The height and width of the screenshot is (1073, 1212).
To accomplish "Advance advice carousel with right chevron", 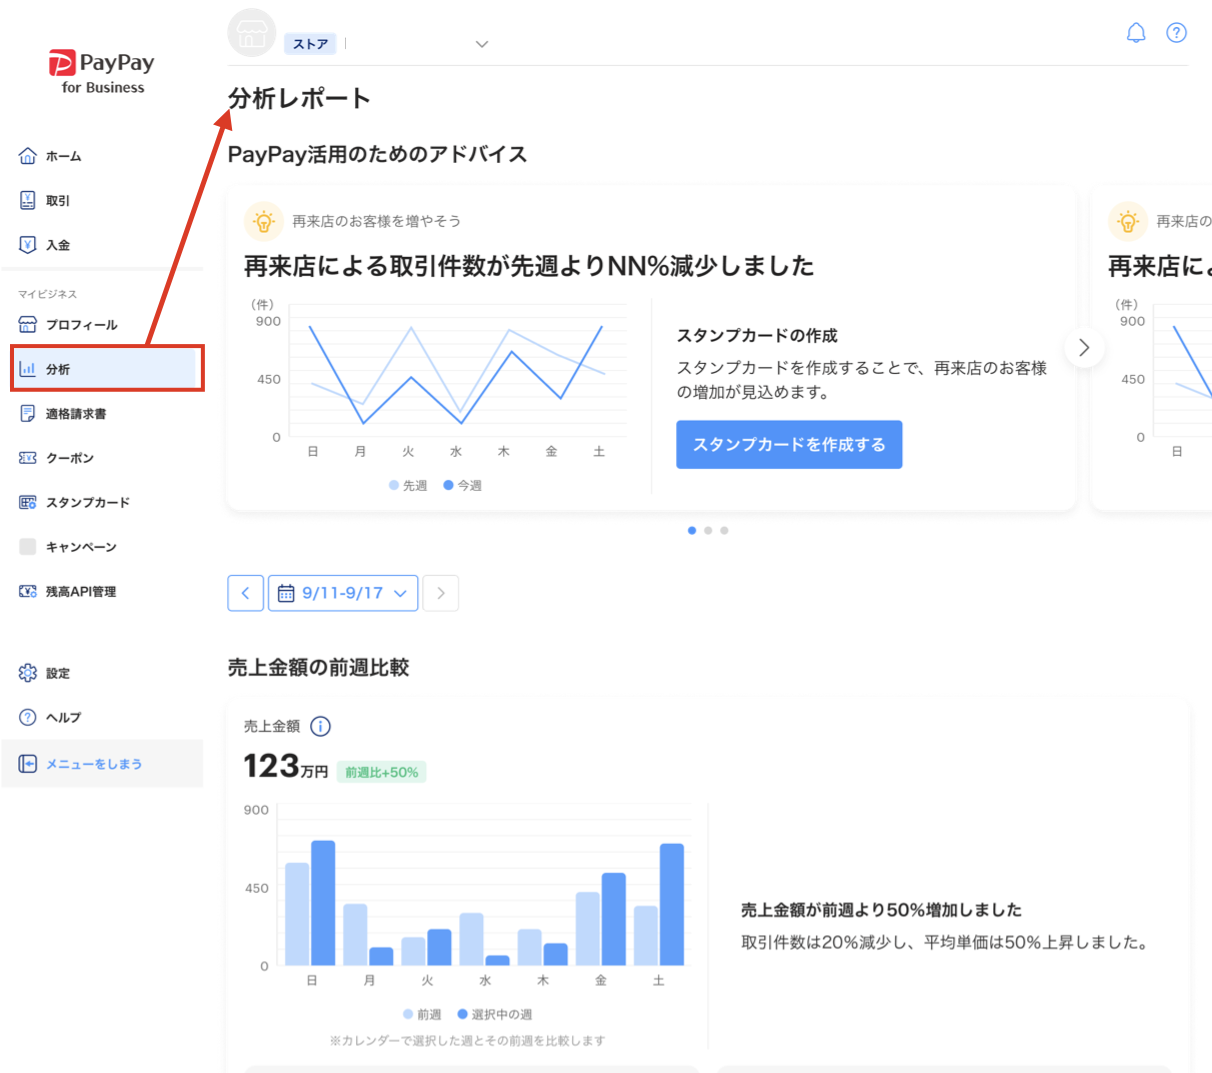I will (x=1084, y=348).
